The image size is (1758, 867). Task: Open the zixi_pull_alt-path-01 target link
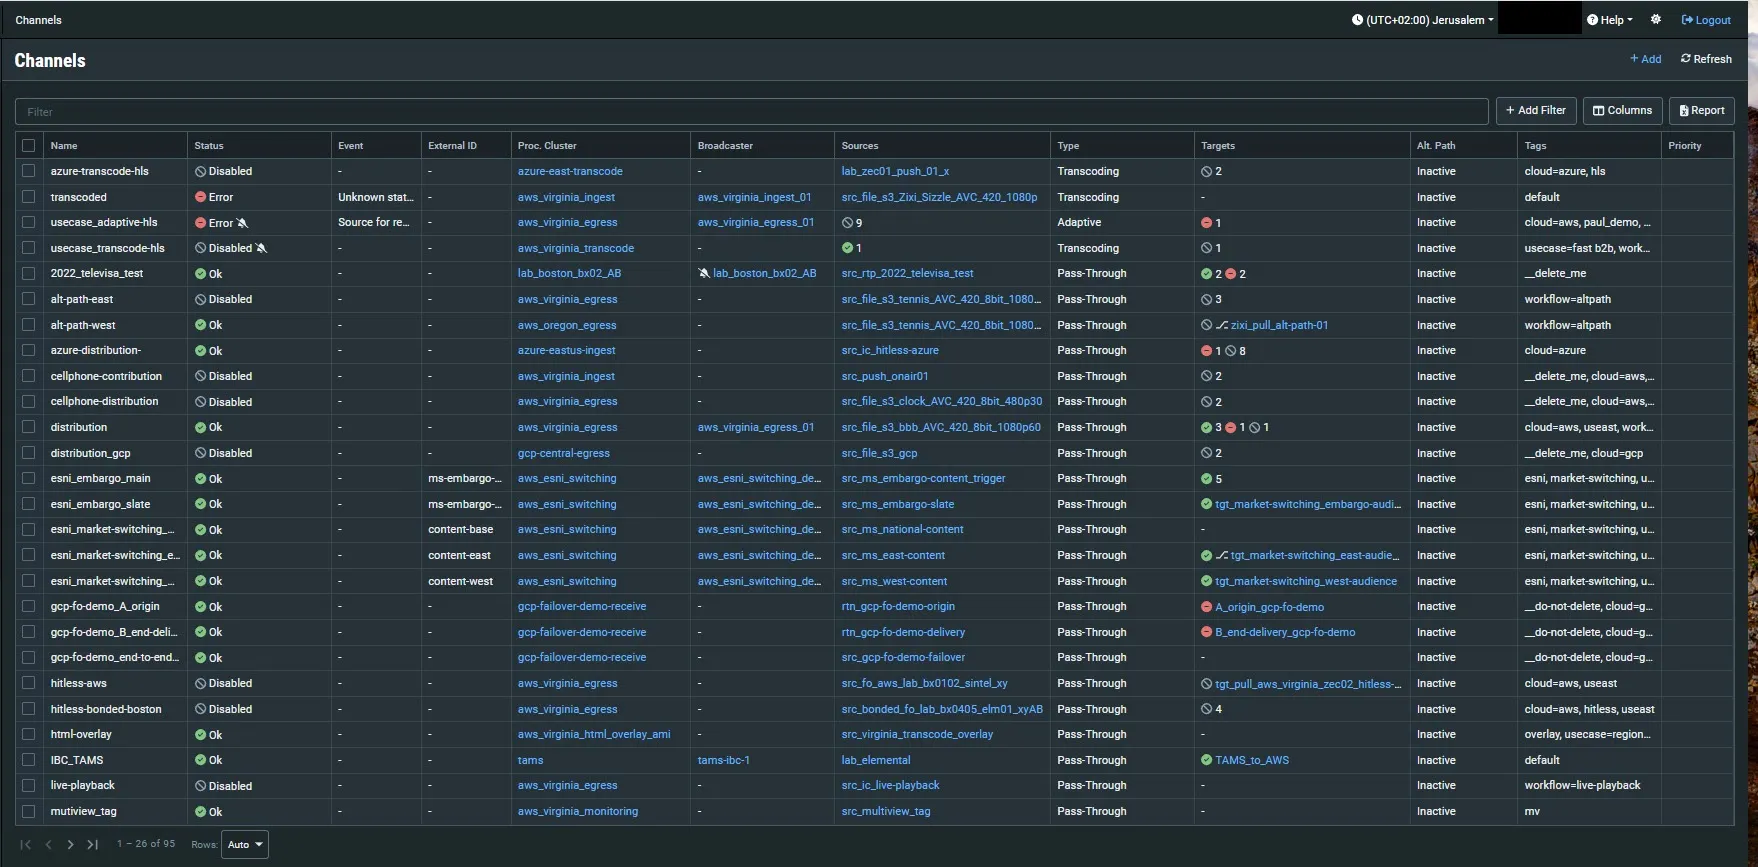click(1279, 325)
